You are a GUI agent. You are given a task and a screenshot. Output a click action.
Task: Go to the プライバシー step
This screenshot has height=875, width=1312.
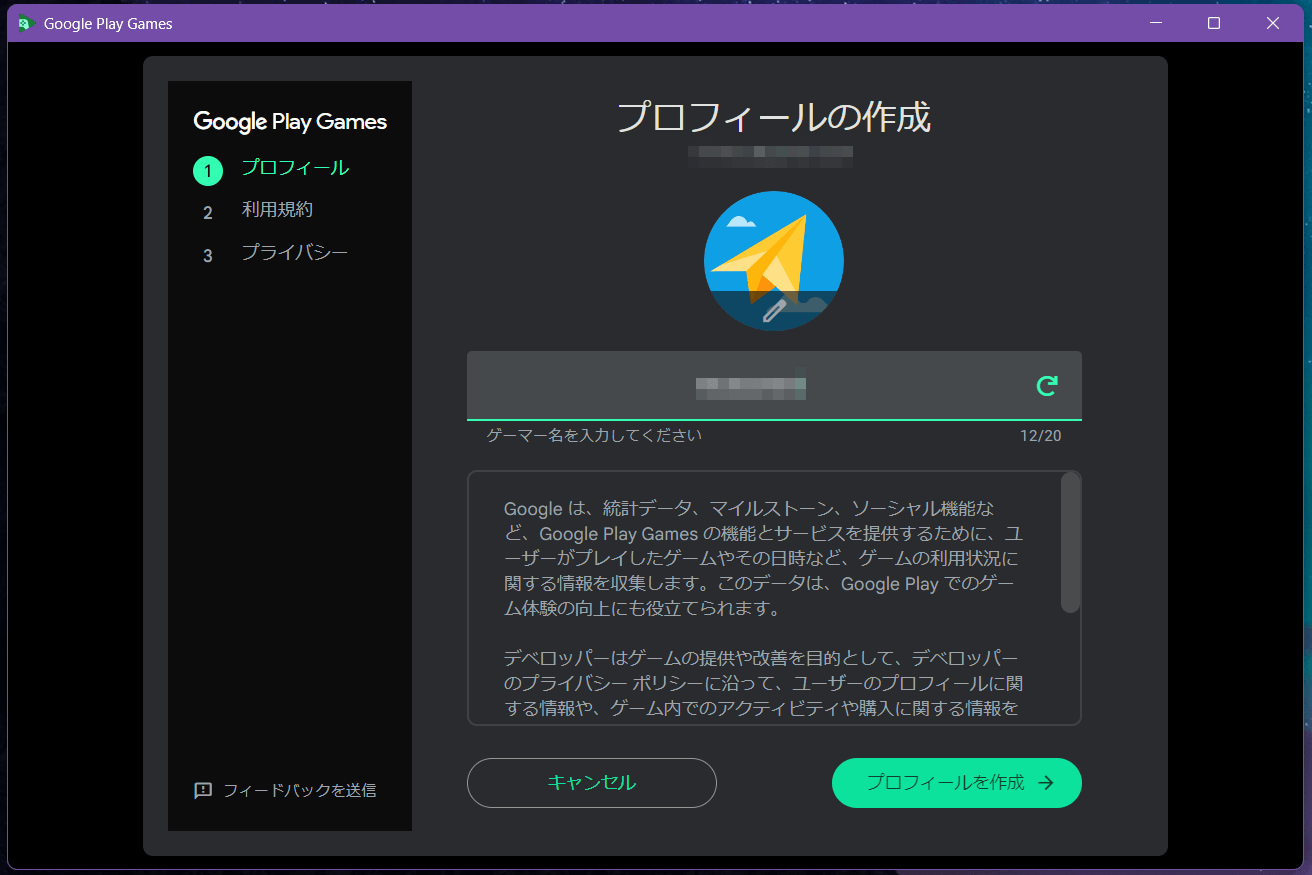click(x=295, y=253)
